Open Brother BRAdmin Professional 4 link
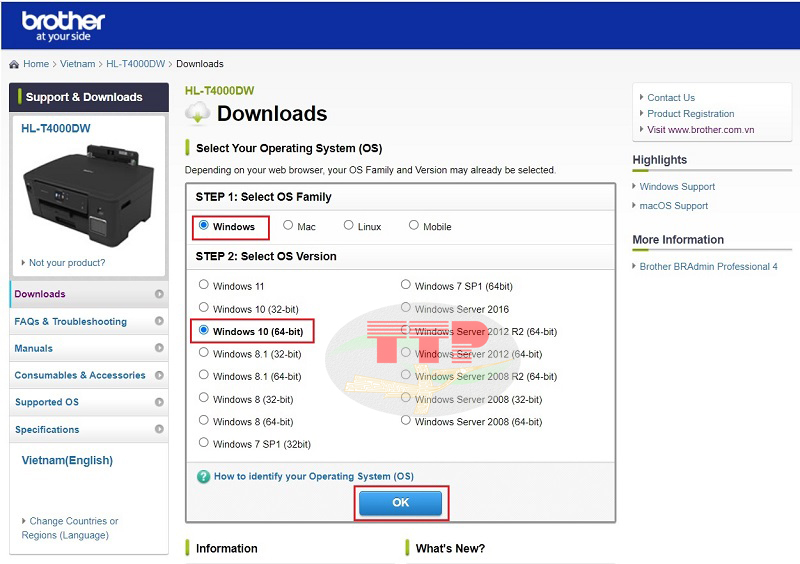This screenshot has width=800, height=564. point(709,266)
